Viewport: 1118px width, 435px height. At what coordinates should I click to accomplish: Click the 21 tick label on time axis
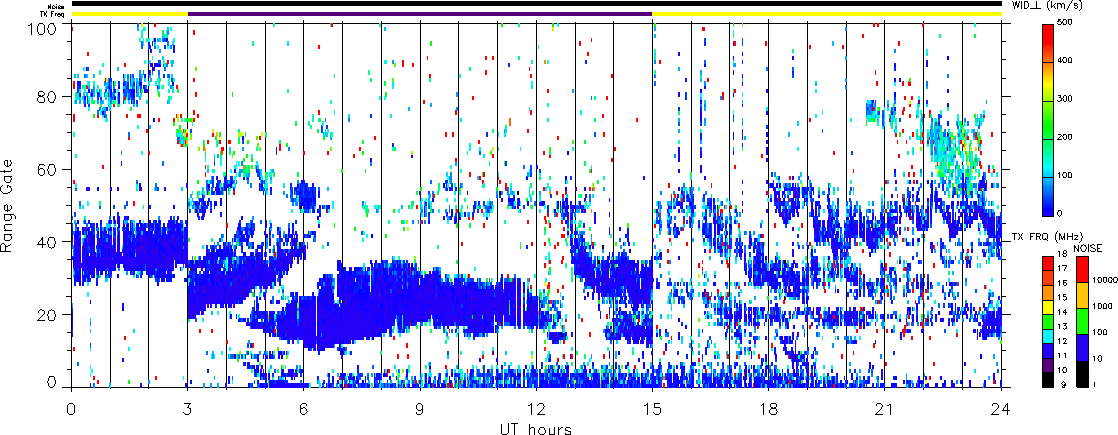pos(885,410)
